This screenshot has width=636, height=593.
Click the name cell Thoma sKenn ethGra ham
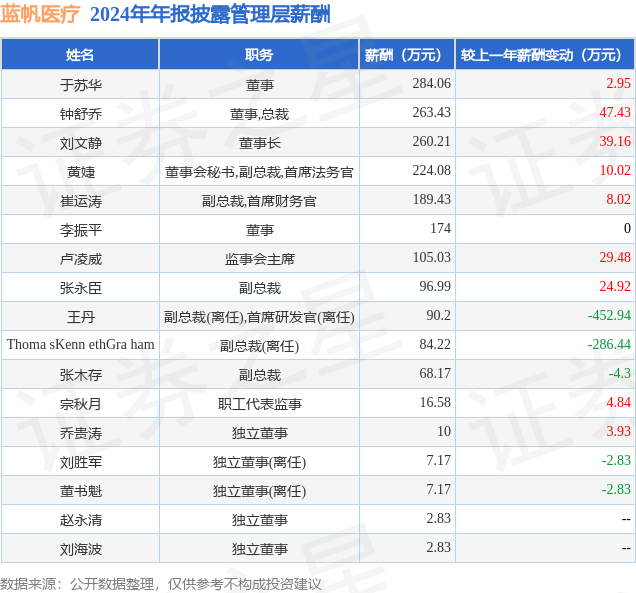[81, 344]
